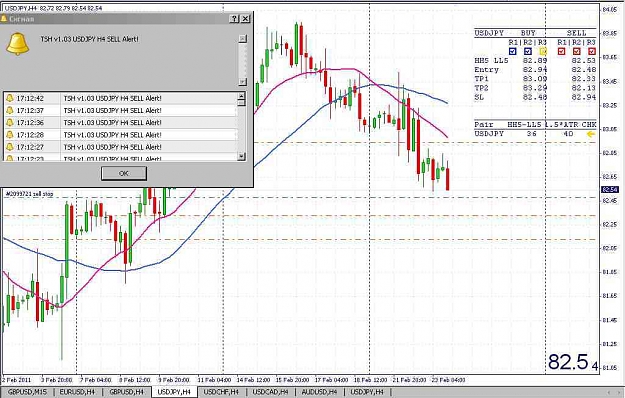Click the '17 Feb 04:00' label on the time axis
The height and width of the screenshot is (398, 625).
[331, 380]
